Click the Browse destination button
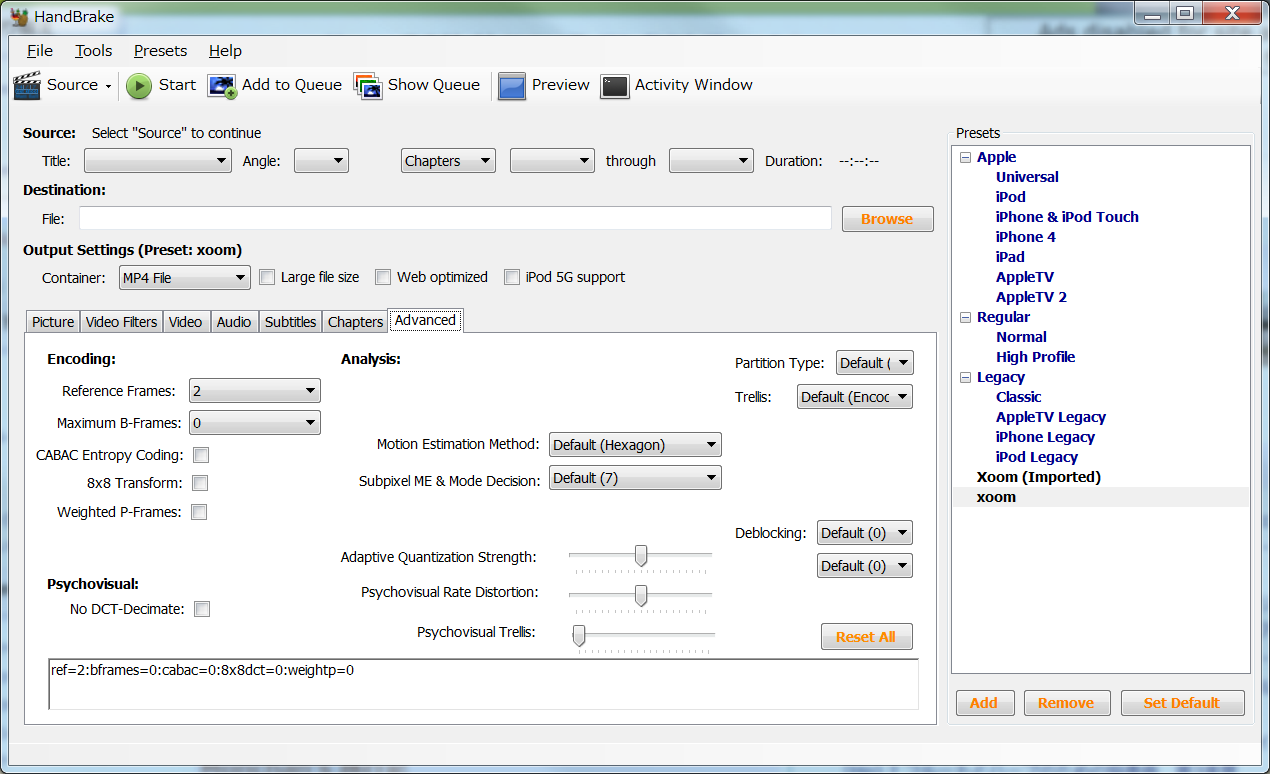This screenshot has width=1270, height=774. pos(886,218)
